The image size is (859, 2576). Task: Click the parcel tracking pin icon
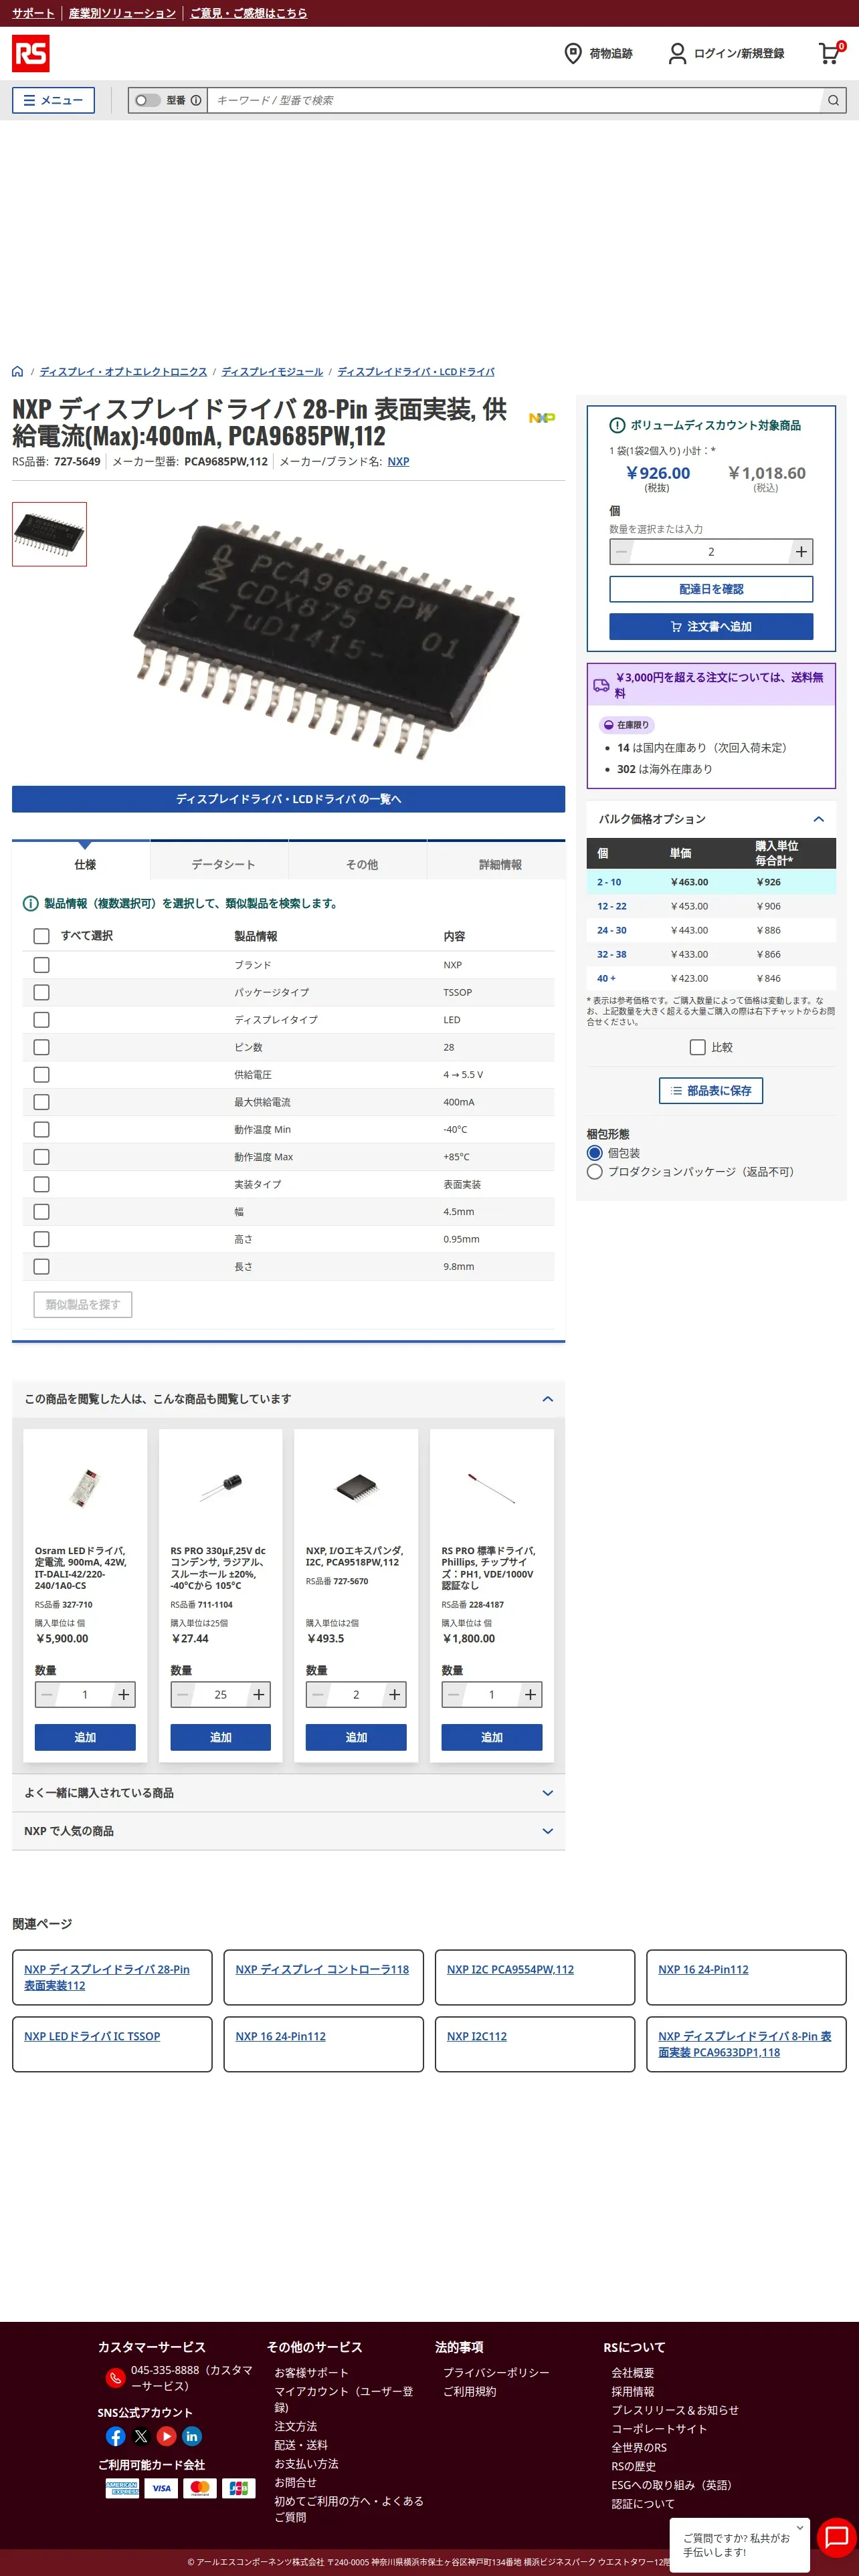(573, 53)
